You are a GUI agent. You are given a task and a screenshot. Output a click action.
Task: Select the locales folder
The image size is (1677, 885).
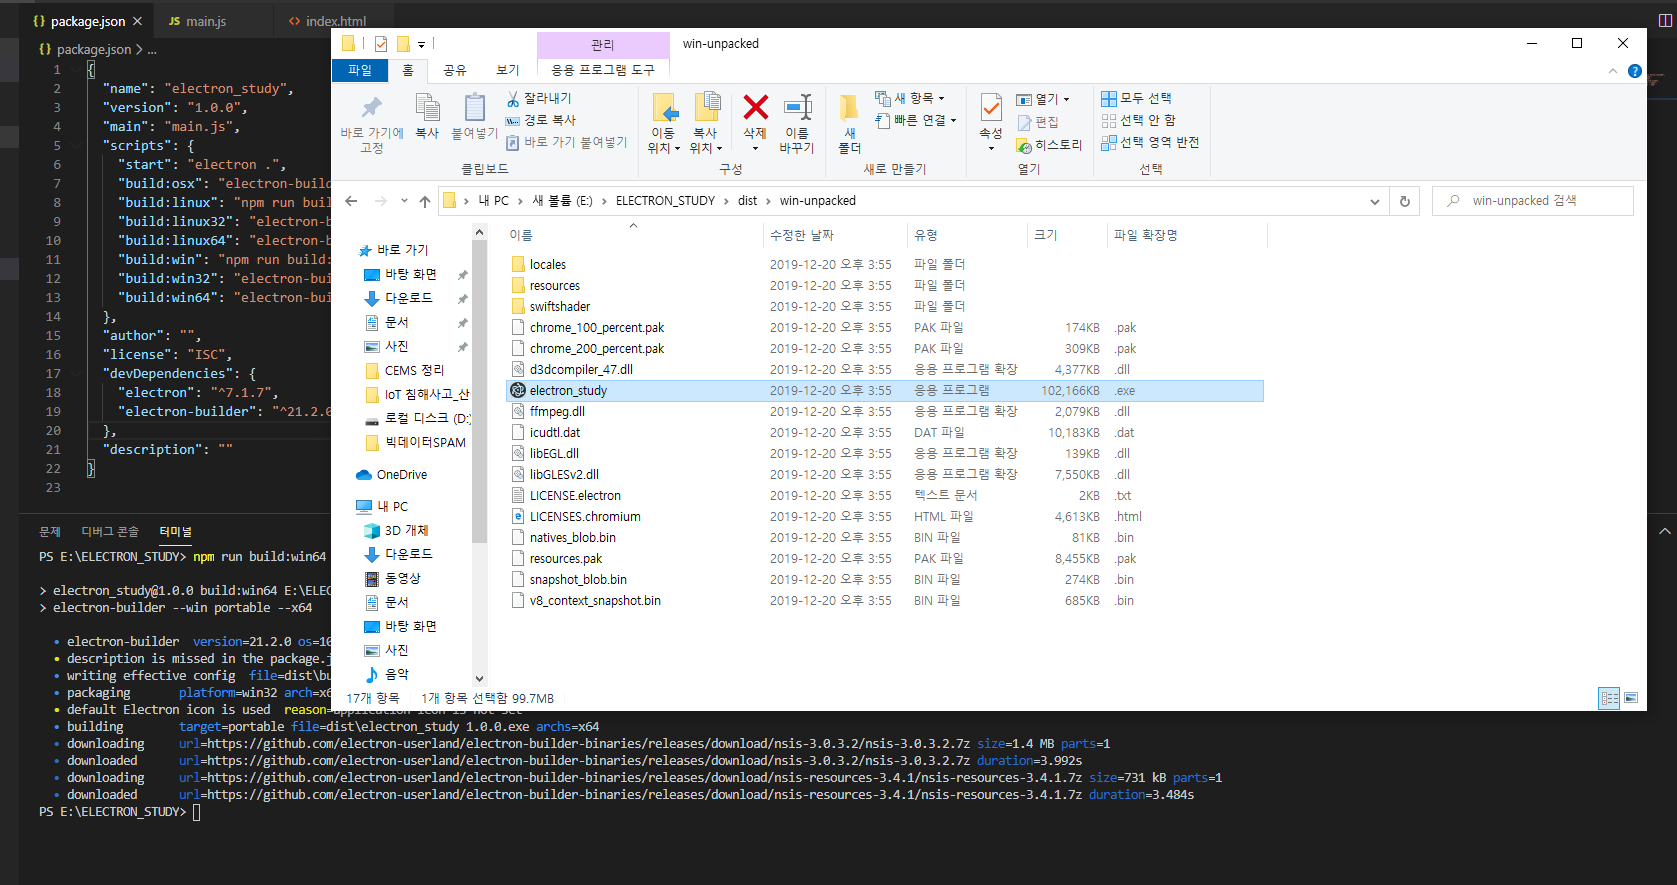(548, 265)
